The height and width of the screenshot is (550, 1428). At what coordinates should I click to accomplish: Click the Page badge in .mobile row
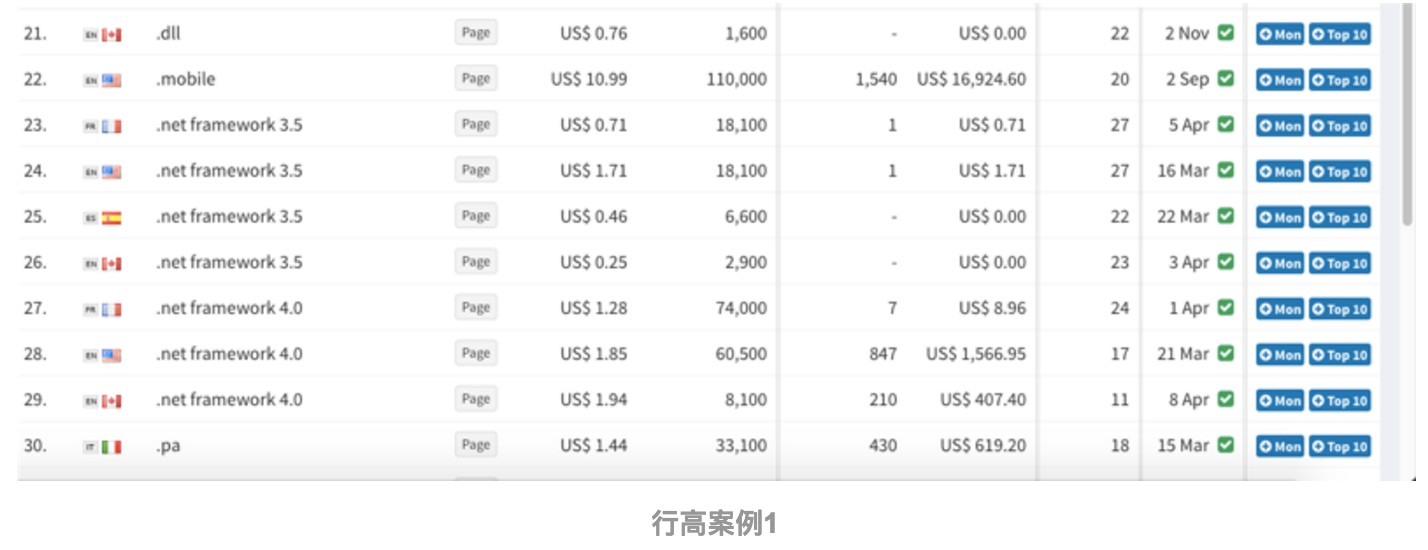point(476,79)
